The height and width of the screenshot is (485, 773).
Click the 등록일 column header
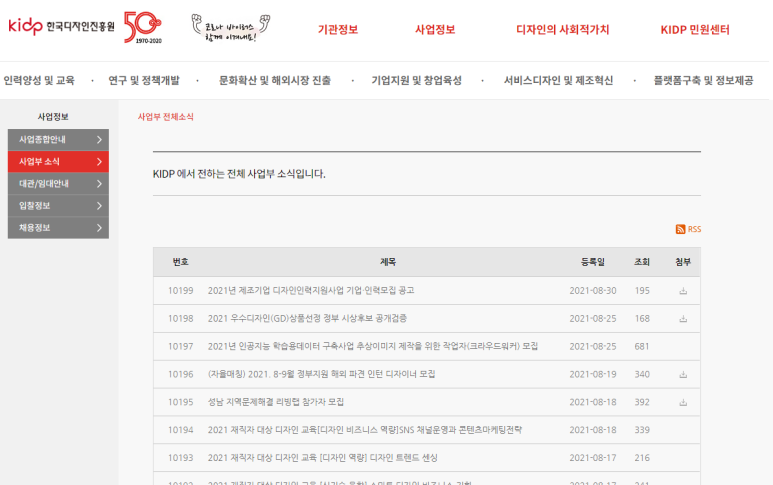pos(593,262)
